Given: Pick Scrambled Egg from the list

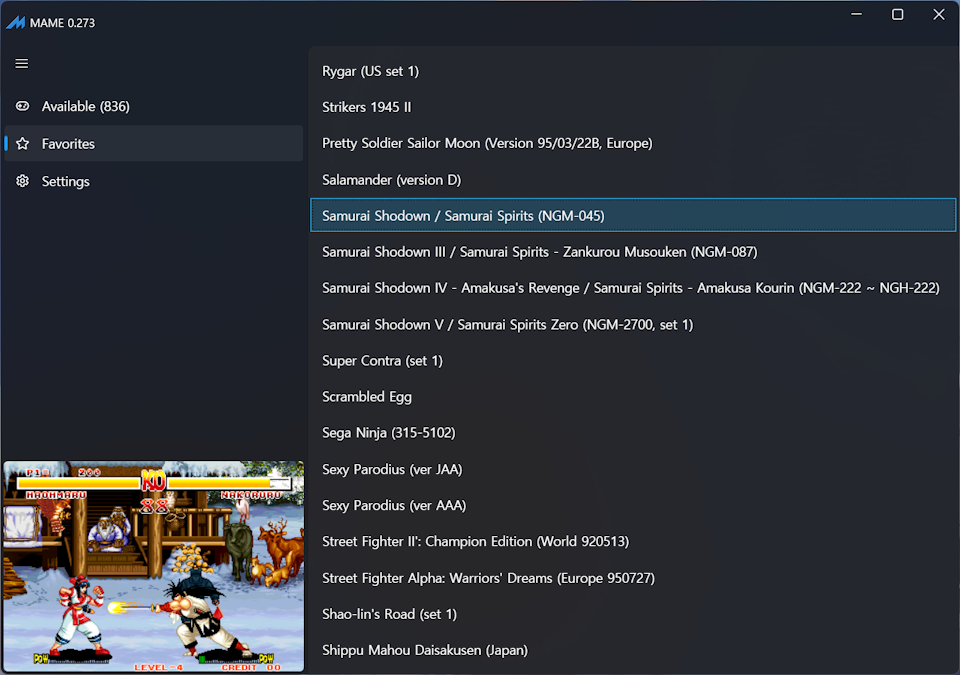Looking at the screenshot, I should 633,397.
